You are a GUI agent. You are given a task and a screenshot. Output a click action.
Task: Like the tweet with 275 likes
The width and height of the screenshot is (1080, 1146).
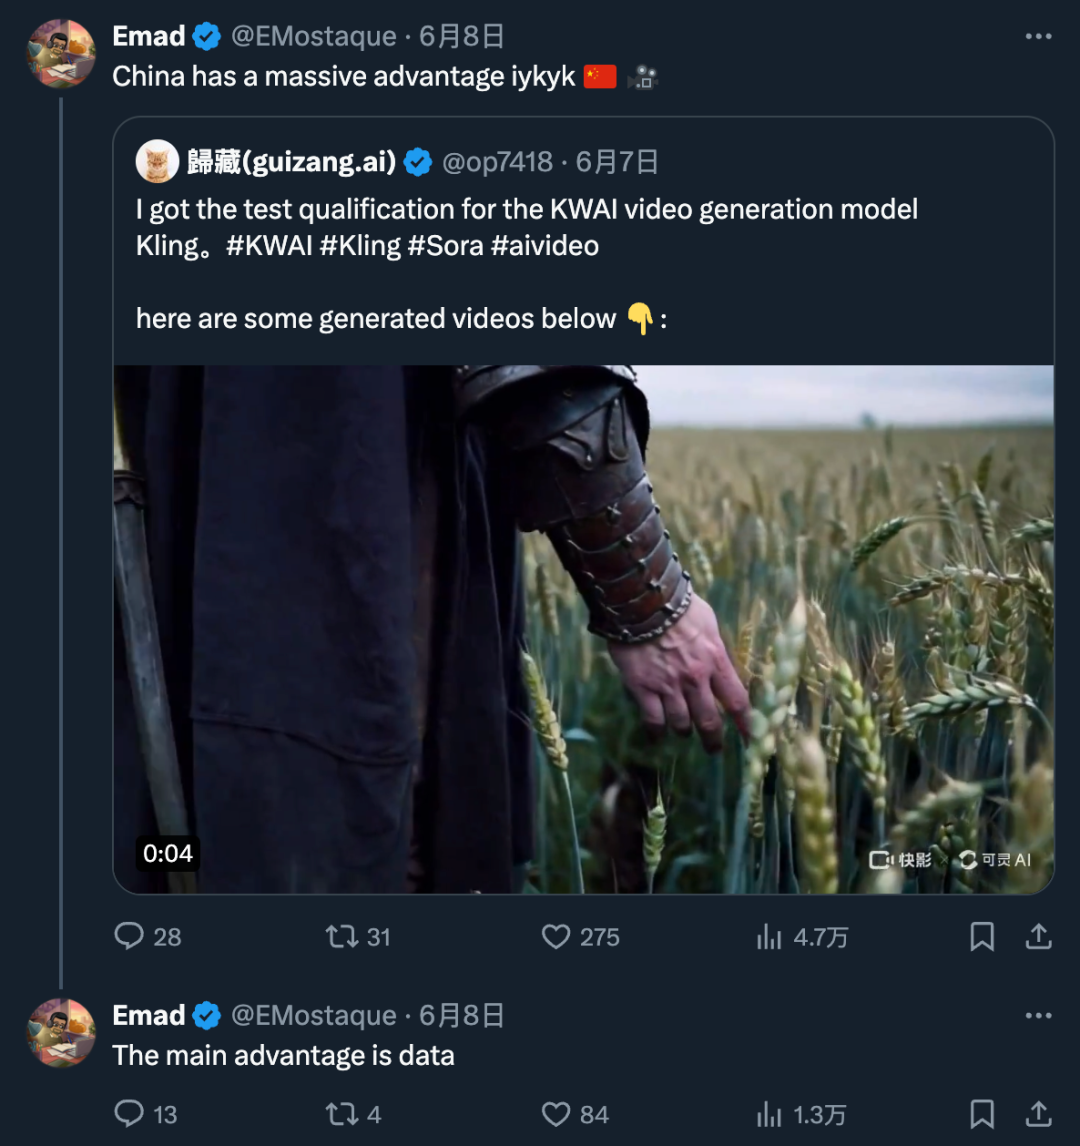point(556,936)
